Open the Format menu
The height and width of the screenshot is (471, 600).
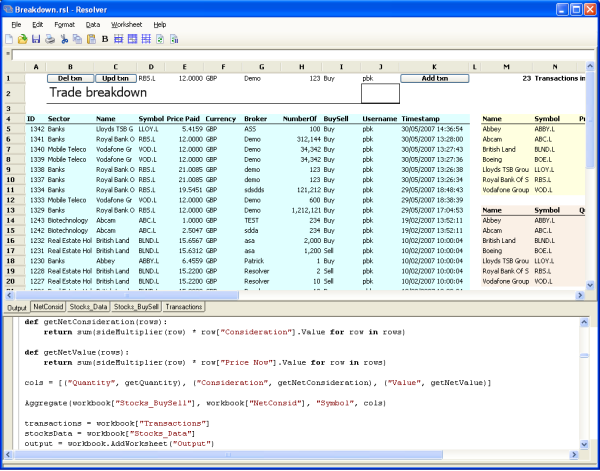pyautogui.click(x=64, y=23)
